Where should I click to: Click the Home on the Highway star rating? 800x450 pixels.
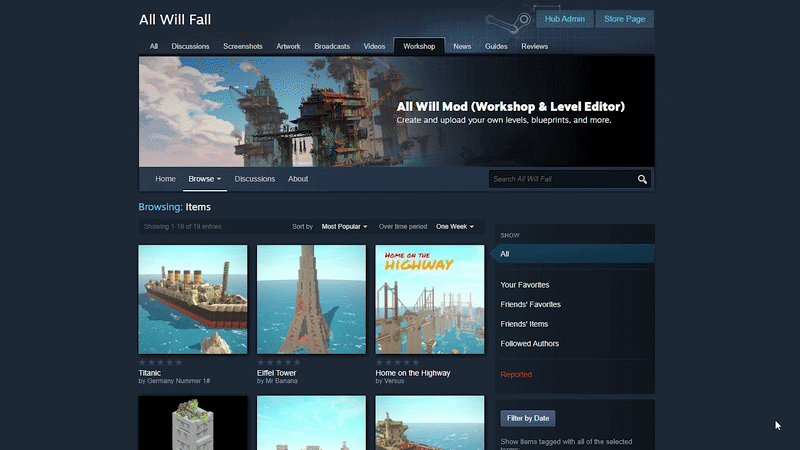397,362
